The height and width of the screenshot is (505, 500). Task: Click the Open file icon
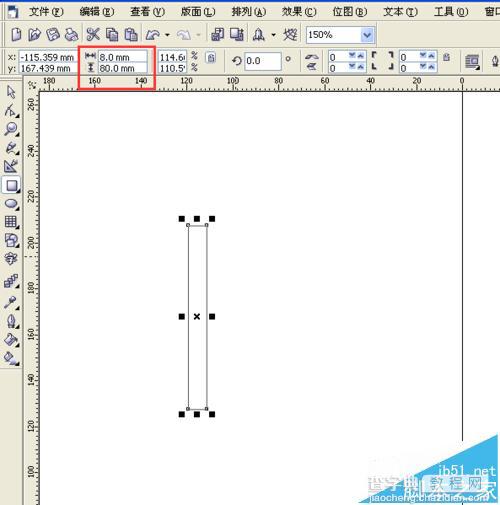pyautogui.click(x=34, y=34)
